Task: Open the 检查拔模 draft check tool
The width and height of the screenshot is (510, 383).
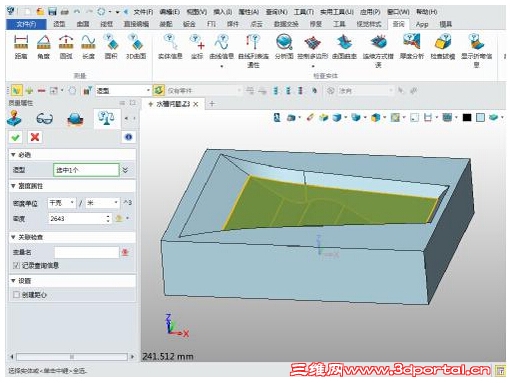Action: 443,47
